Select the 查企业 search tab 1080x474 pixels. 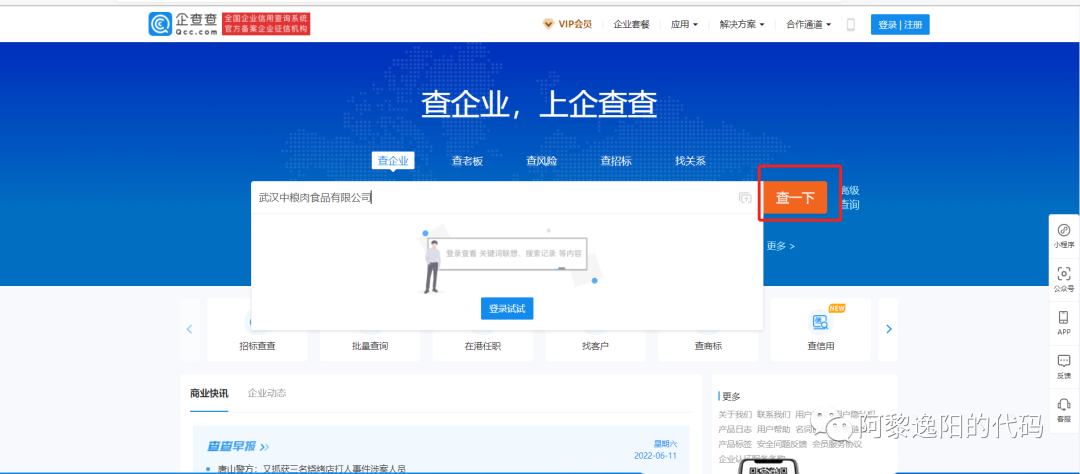tap(393, 161)
